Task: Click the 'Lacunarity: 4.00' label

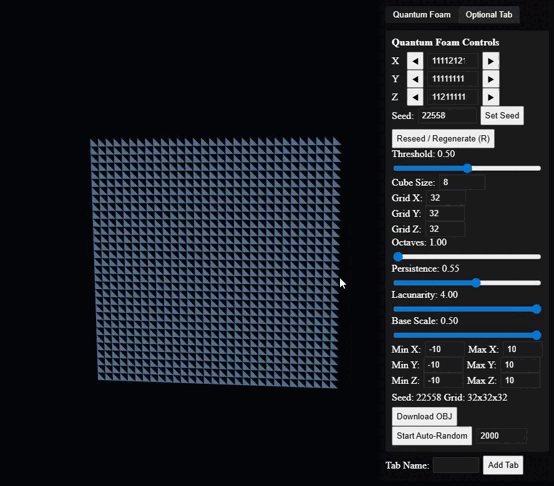Action: tap(425, 295)
